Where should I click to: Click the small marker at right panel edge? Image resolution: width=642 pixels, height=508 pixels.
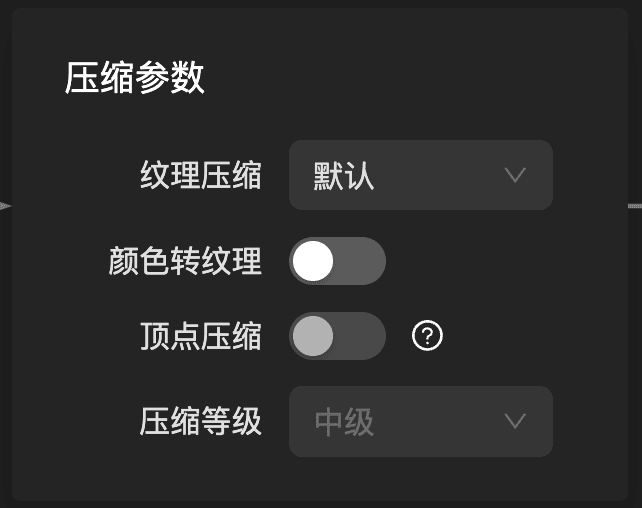pos(635,205)
